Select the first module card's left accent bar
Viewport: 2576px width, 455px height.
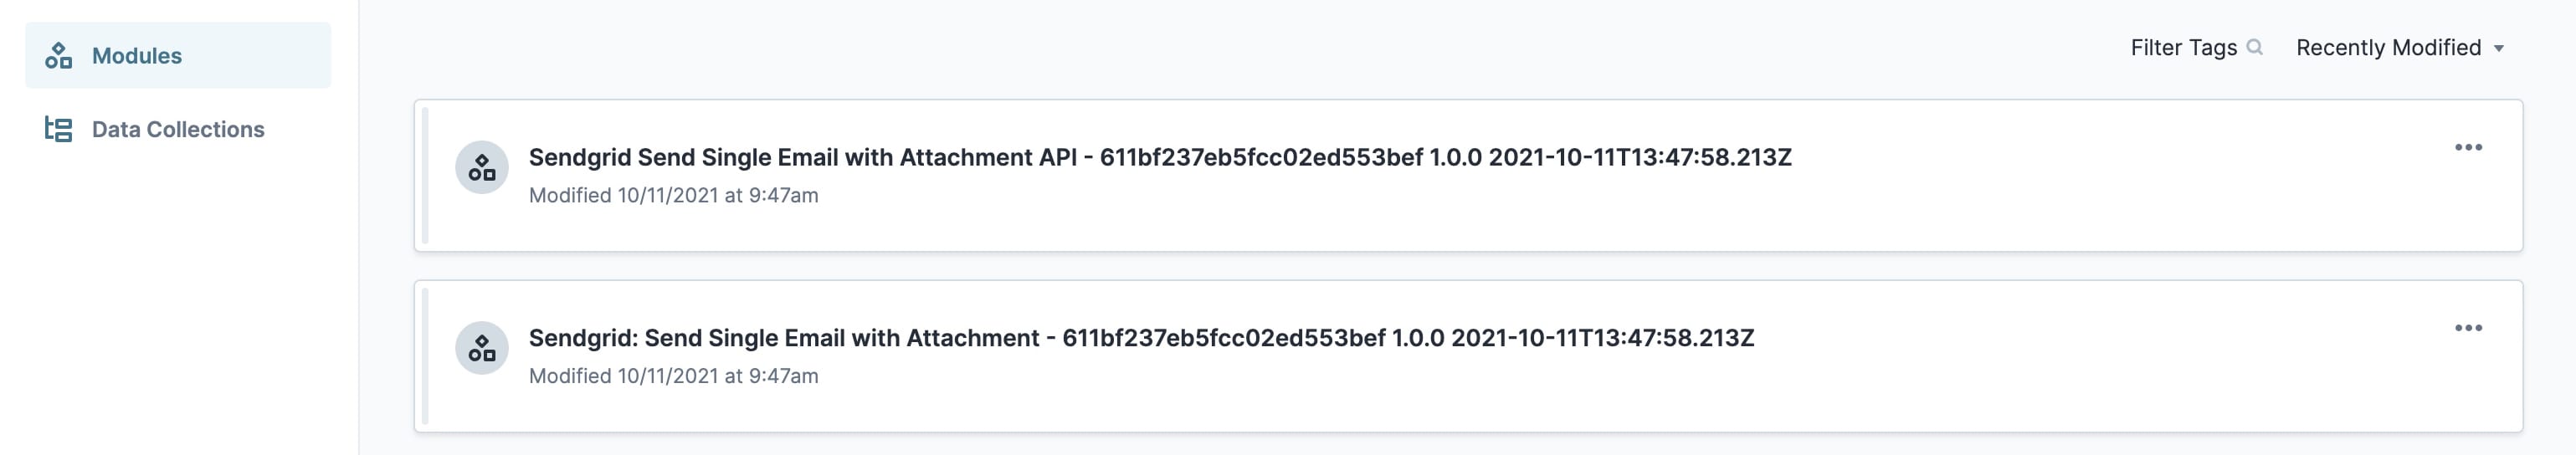pyautogui.click(x=425, y=176)
